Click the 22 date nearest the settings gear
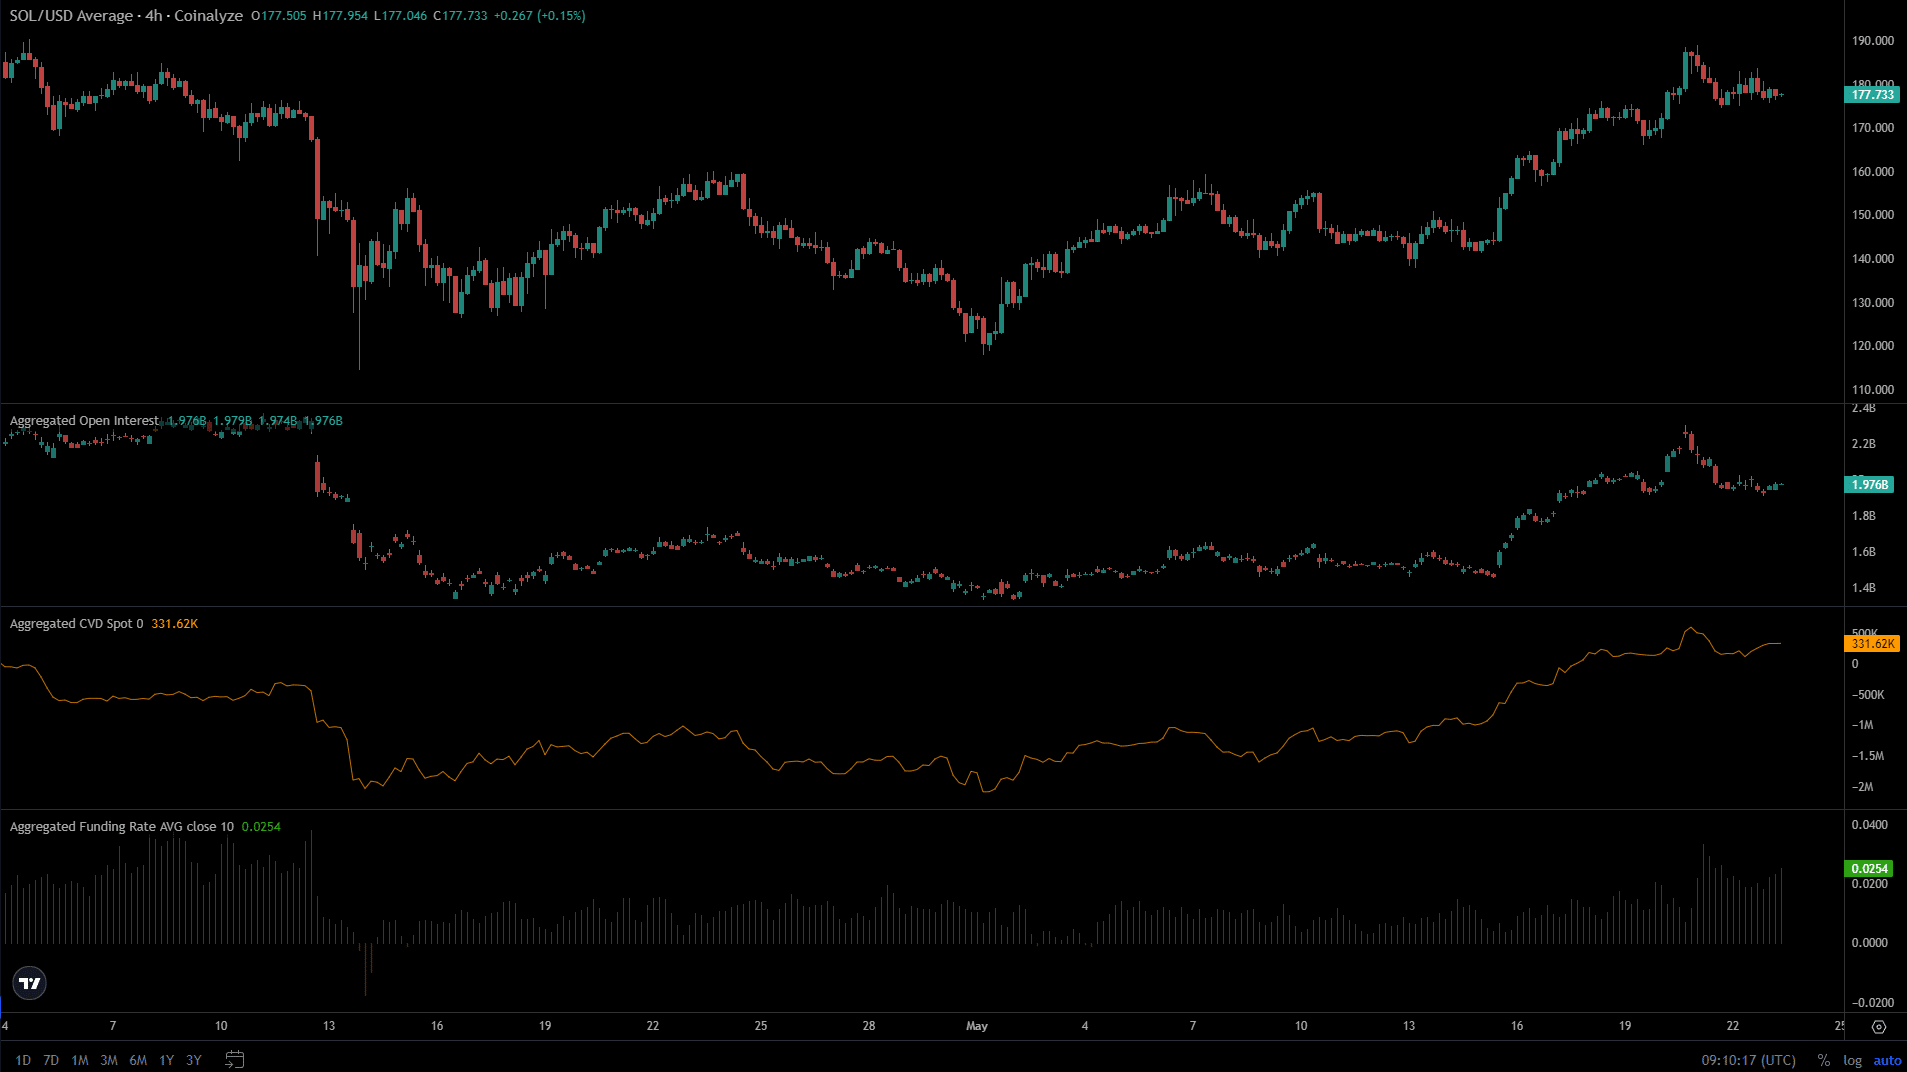The width and height of the screenshot is (1907, 1072). click(x=1733, y=1026)
